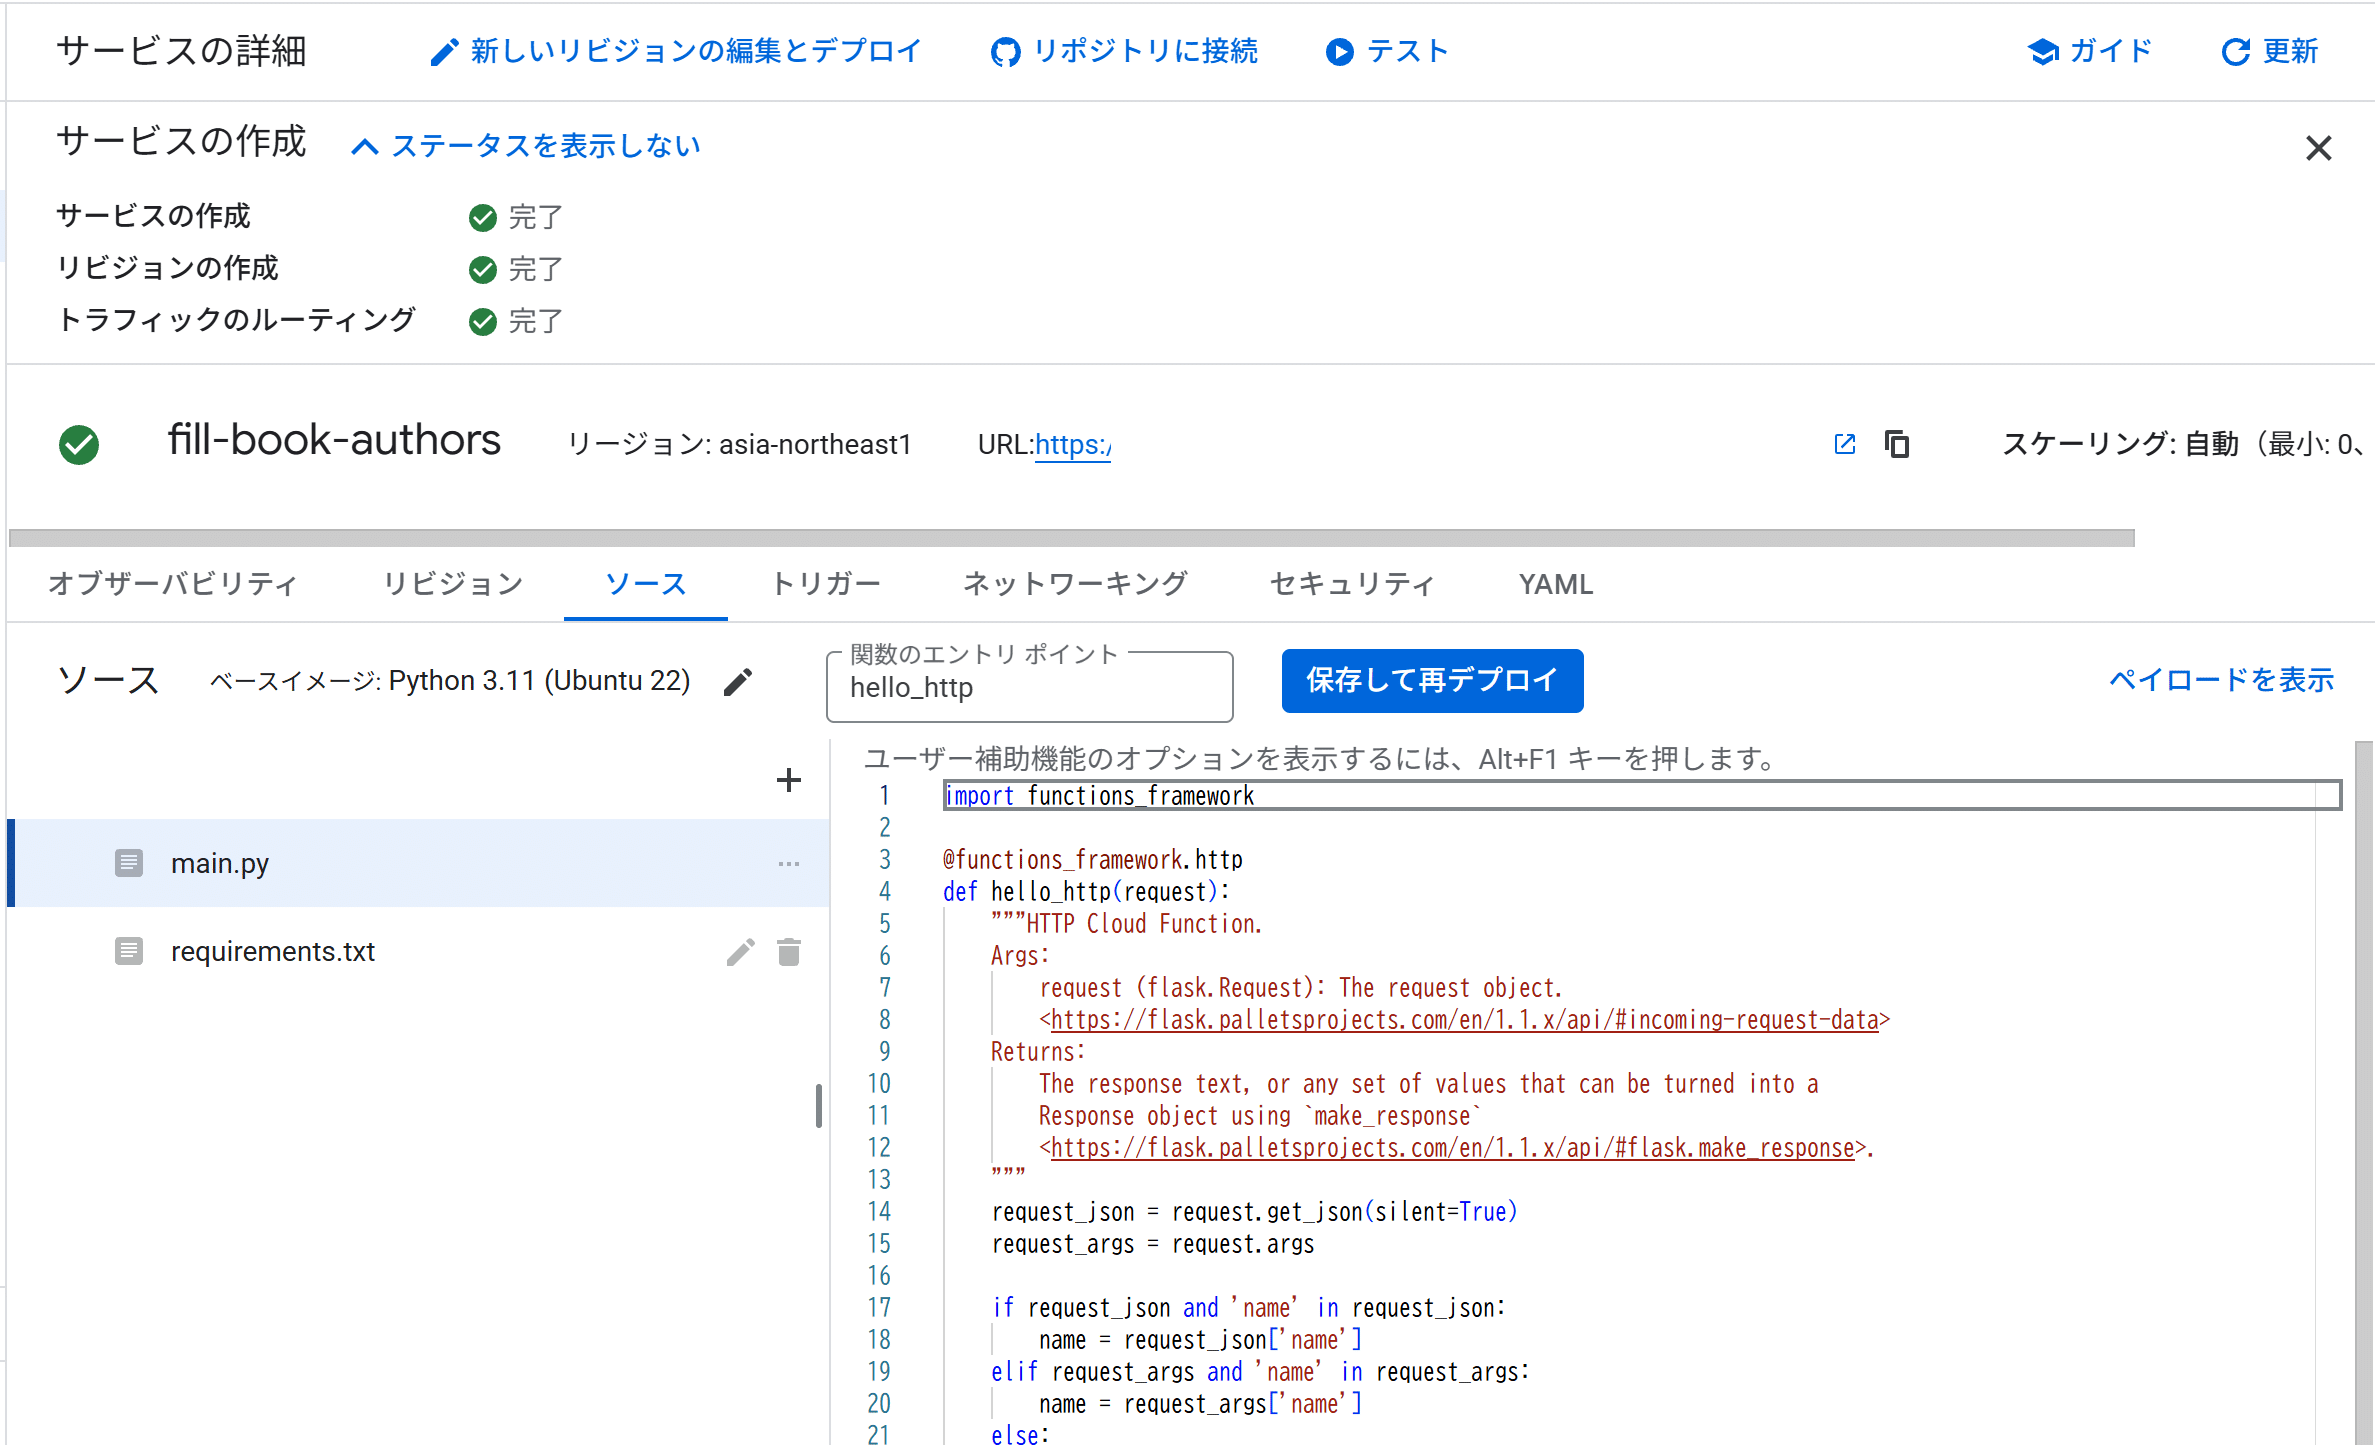
Task: Open the ガイド guide panel
Action: coord(2090,51)
